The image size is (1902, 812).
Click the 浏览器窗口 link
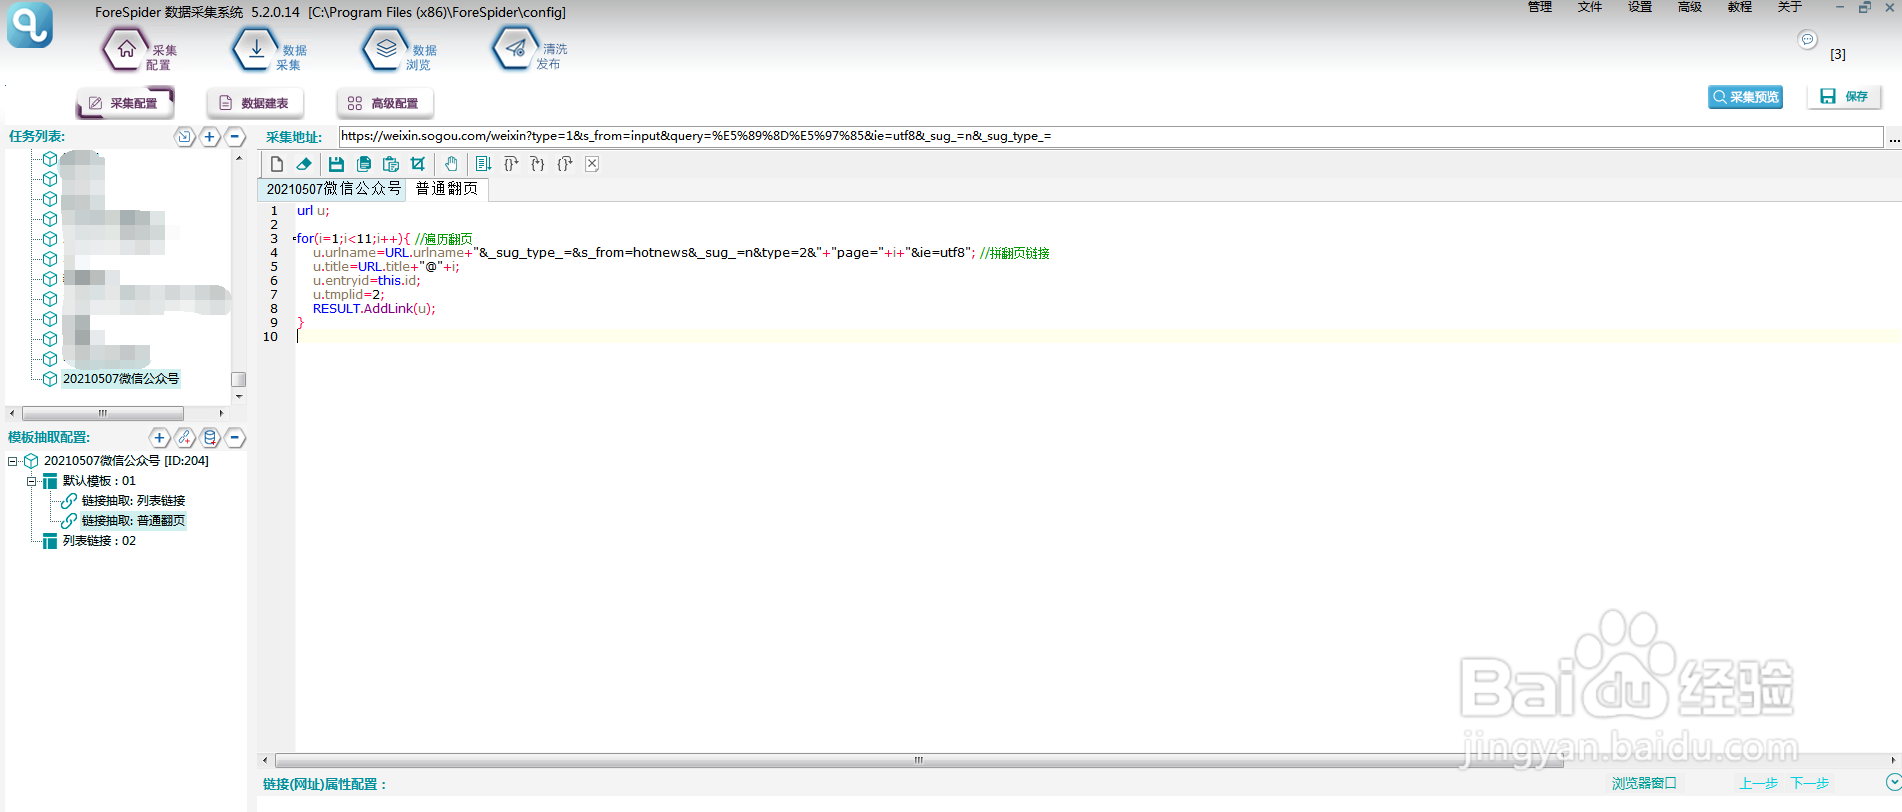(1644, 783)
